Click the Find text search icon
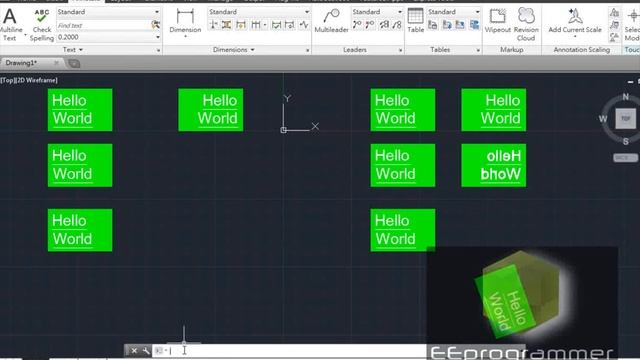The height and width of the screenshot is (360, 640). coord(156,25)
